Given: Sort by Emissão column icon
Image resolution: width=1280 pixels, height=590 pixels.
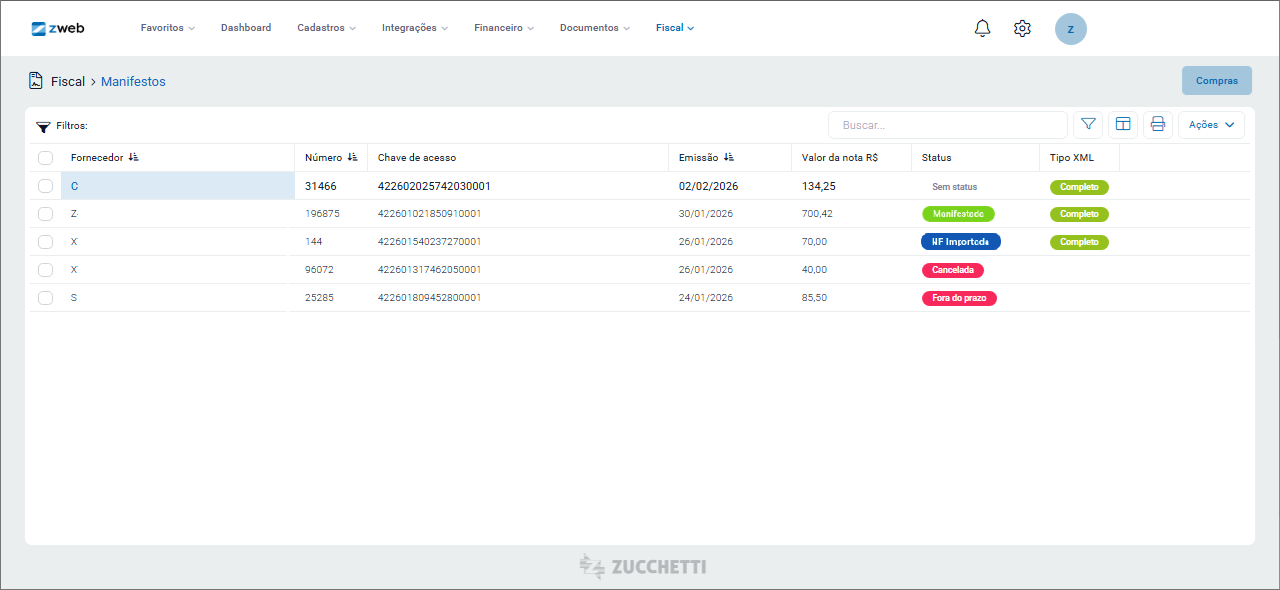Looking at the screenshot, I should coord(729,157).
